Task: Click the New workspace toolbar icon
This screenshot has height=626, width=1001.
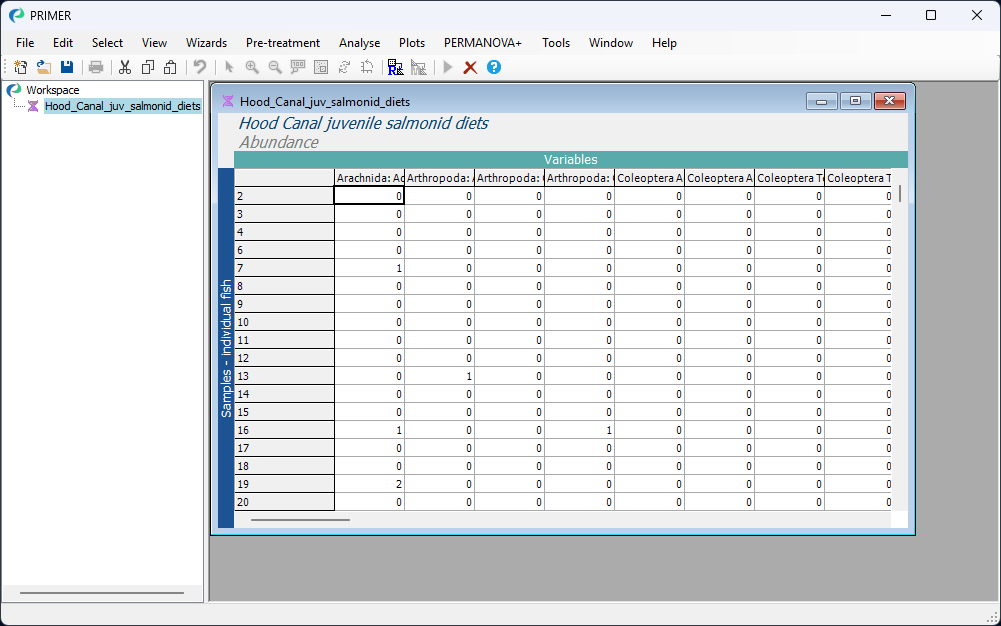Action: [21, 67]
